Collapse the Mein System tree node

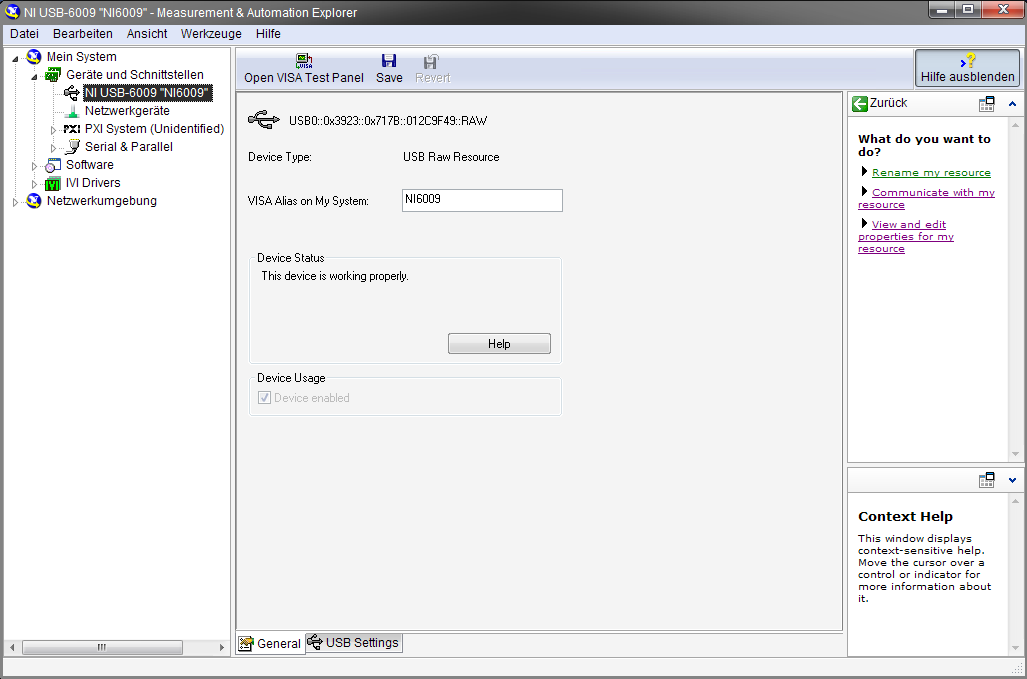tap(15, 59)
